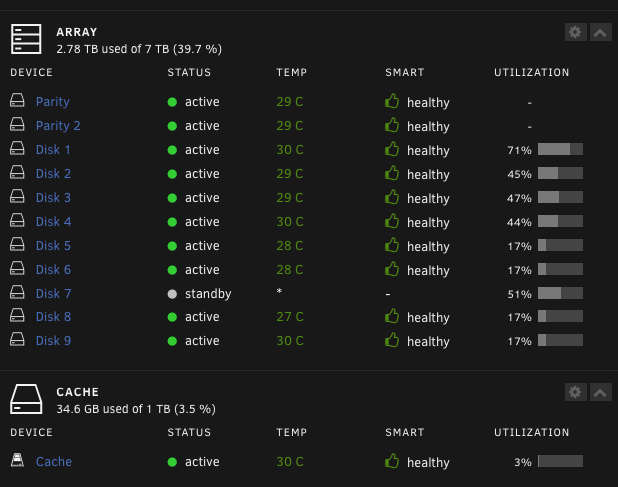Click the drive icon beside Parity 2
618x487 pixels.
(17, 125)
